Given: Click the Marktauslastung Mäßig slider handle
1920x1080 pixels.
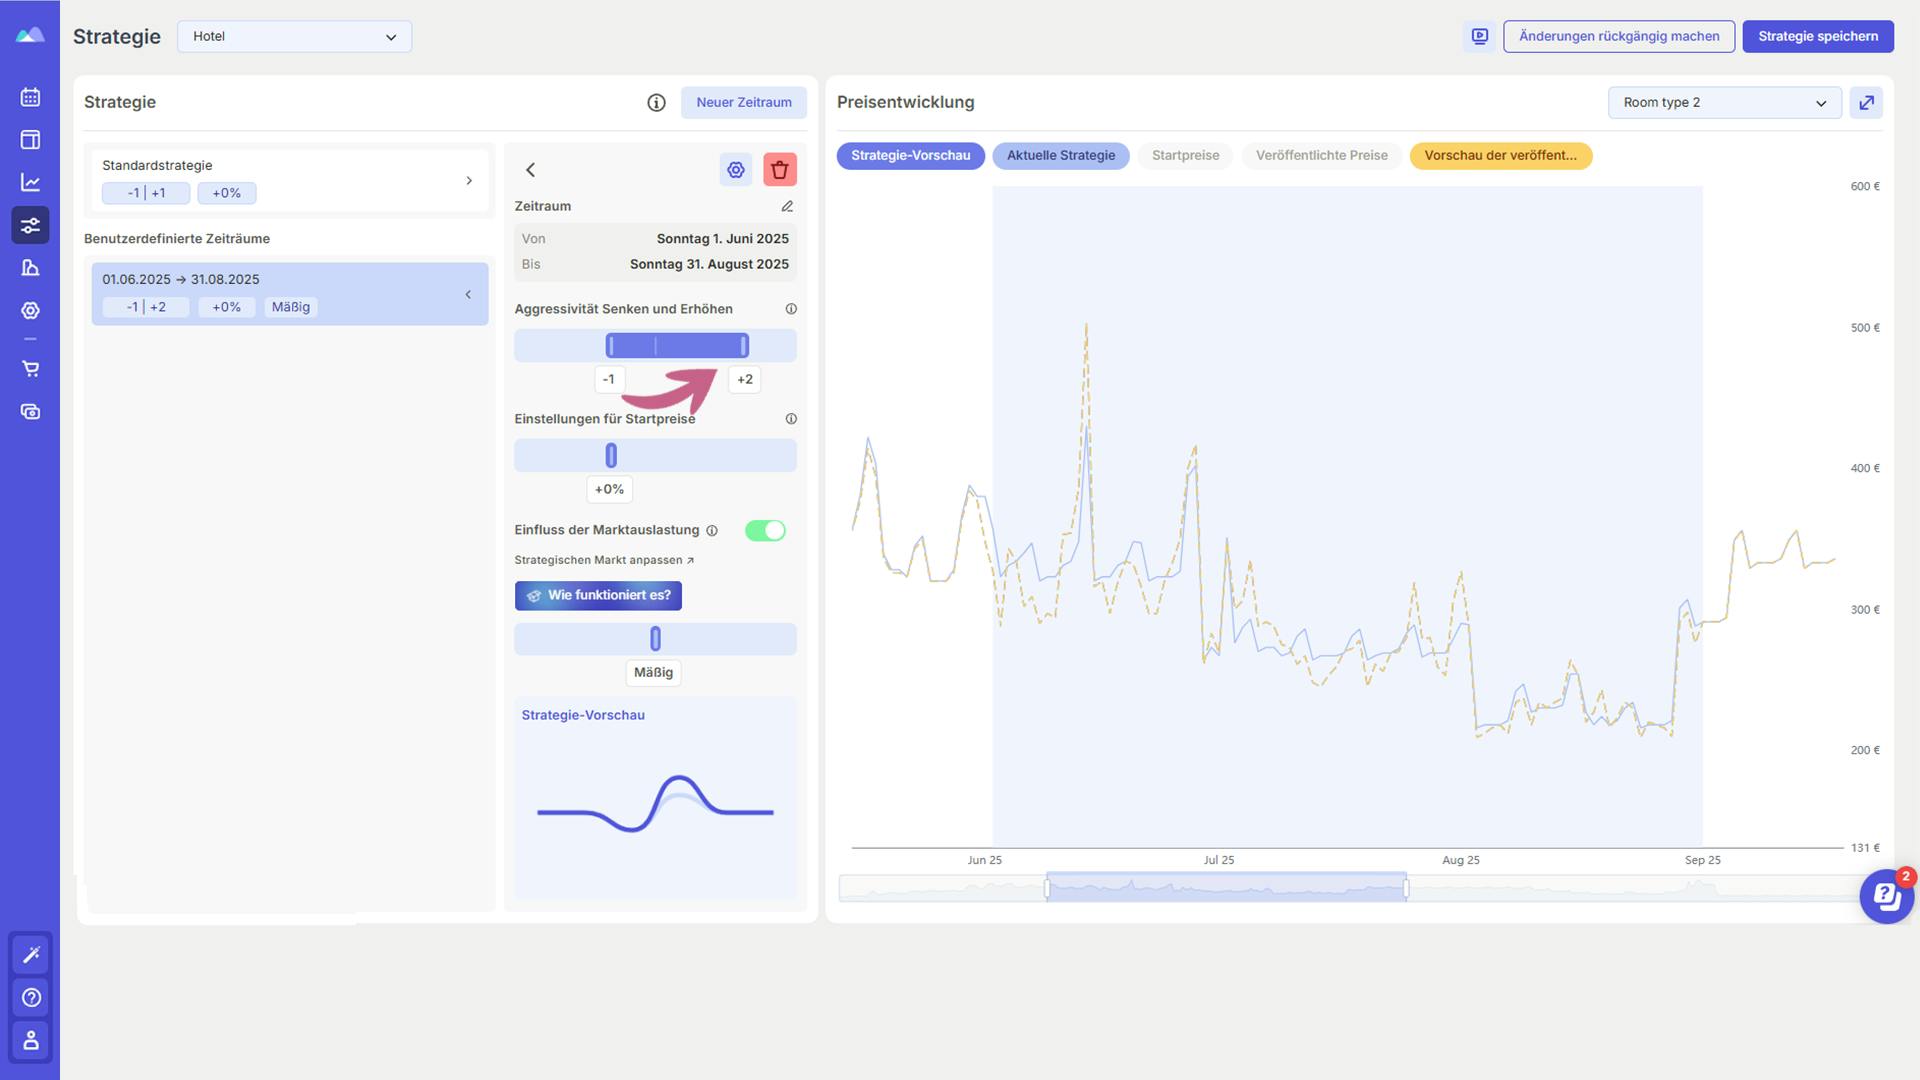Looking at the screenshot, I should click(x=655, y=639).
